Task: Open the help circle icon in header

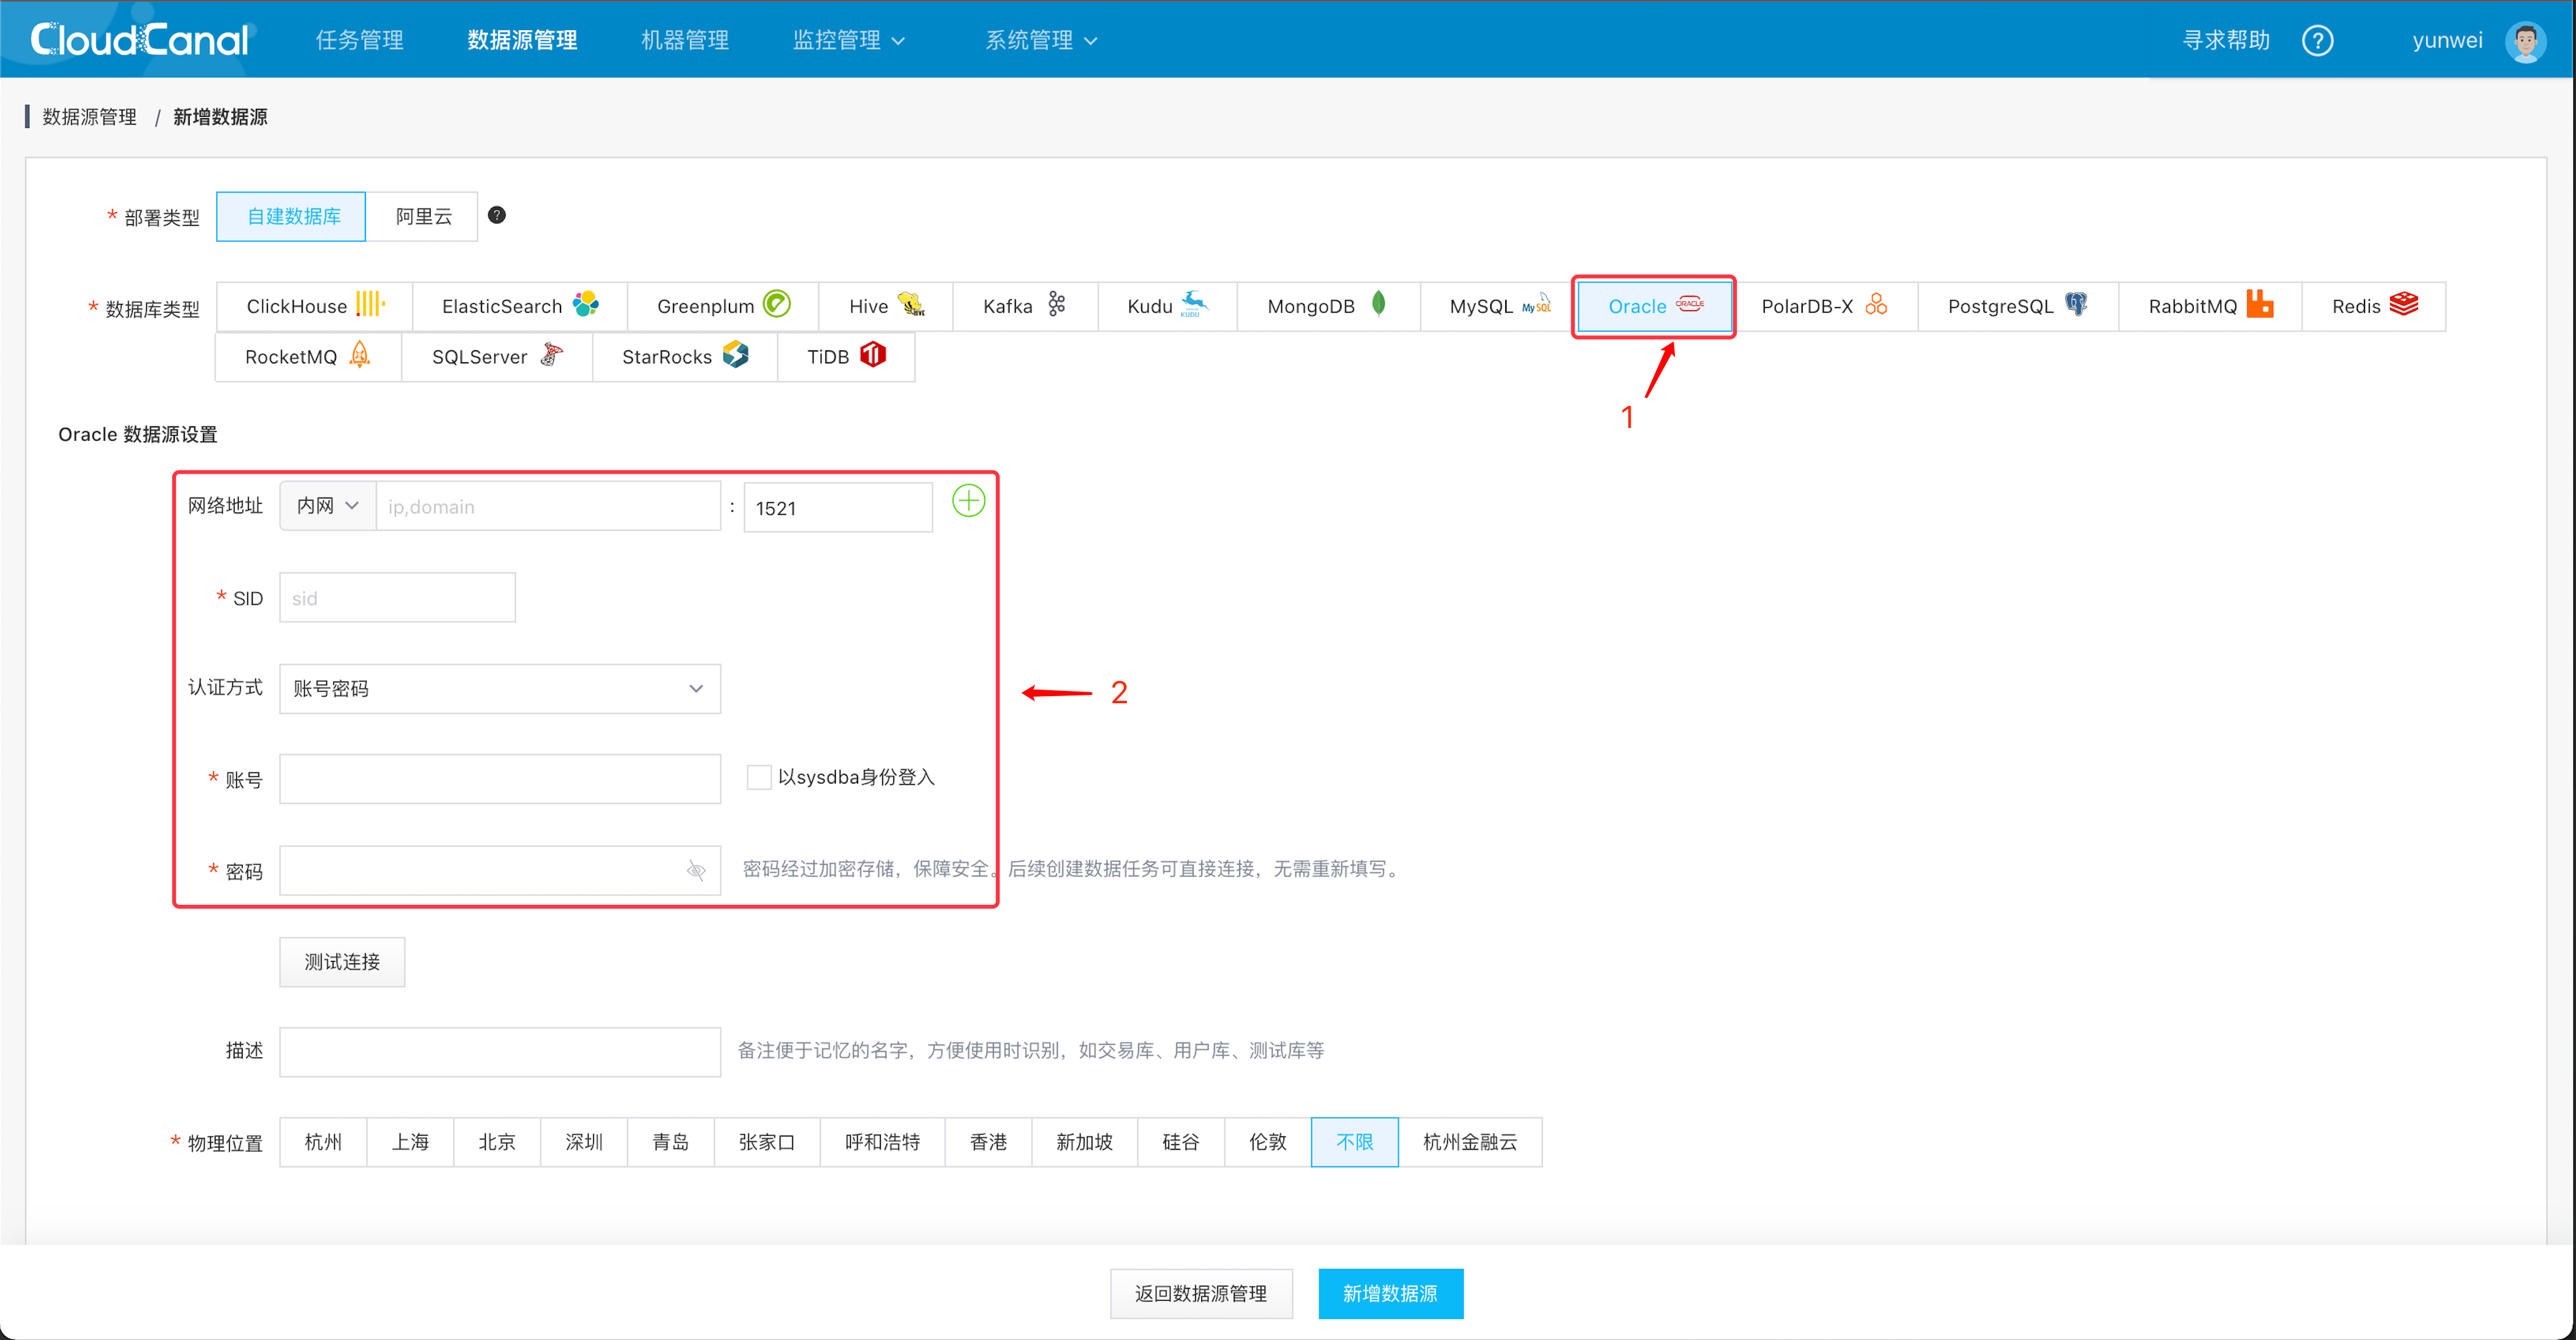Action: [2317, 40]
